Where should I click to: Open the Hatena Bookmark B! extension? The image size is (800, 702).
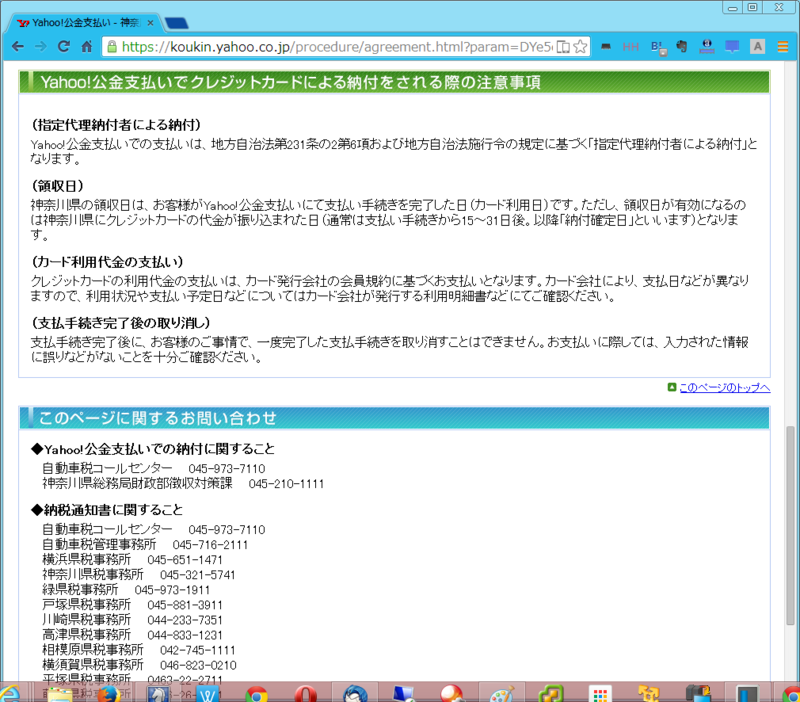coord(658,47)
